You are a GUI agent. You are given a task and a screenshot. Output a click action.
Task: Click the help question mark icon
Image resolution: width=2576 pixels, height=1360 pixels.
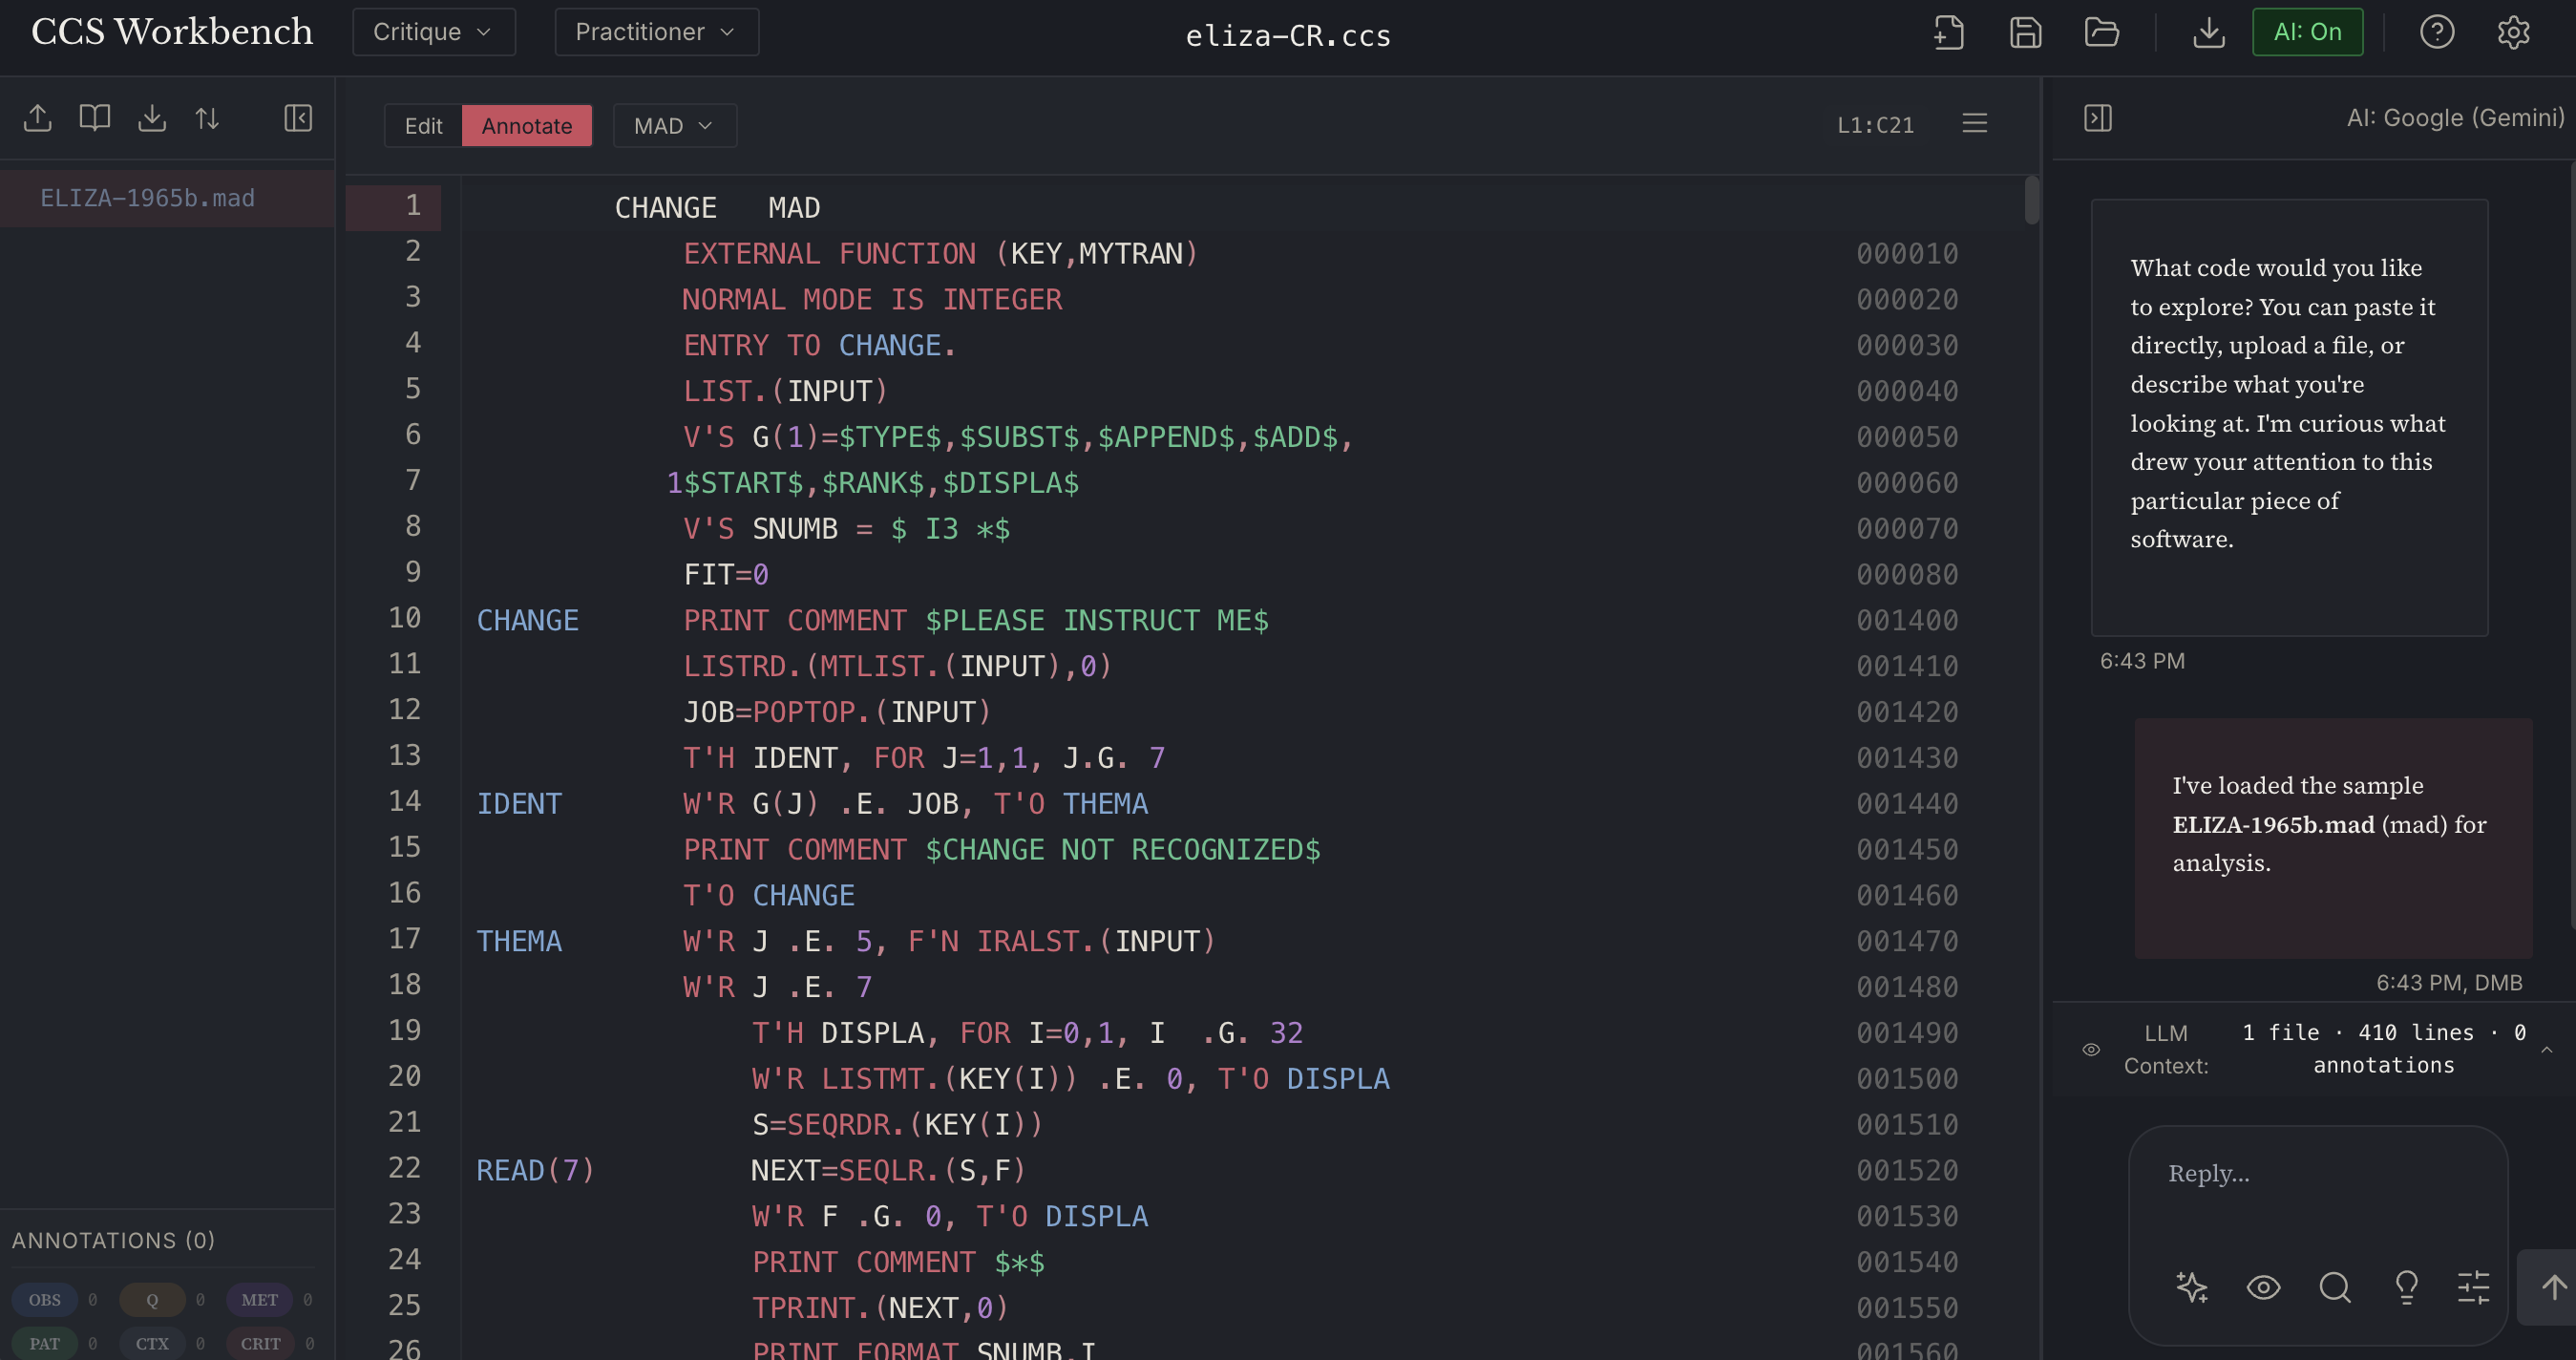point(2436,32)
